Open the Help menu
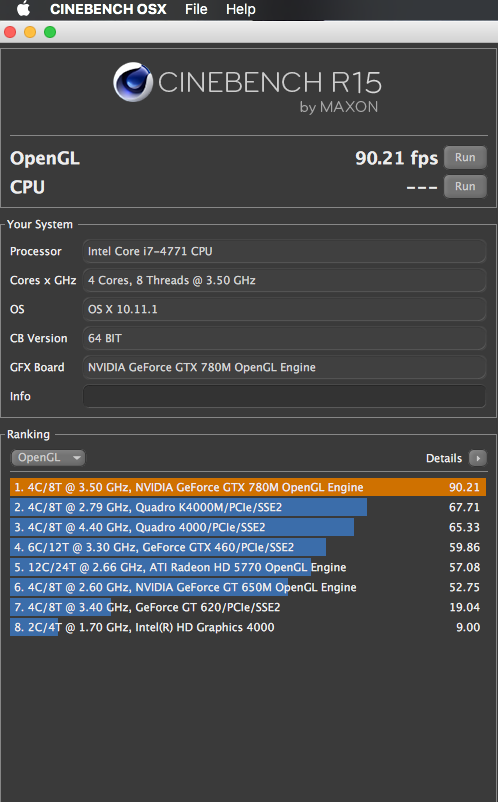This screenshot has height=802, width=498. [241, 9]
